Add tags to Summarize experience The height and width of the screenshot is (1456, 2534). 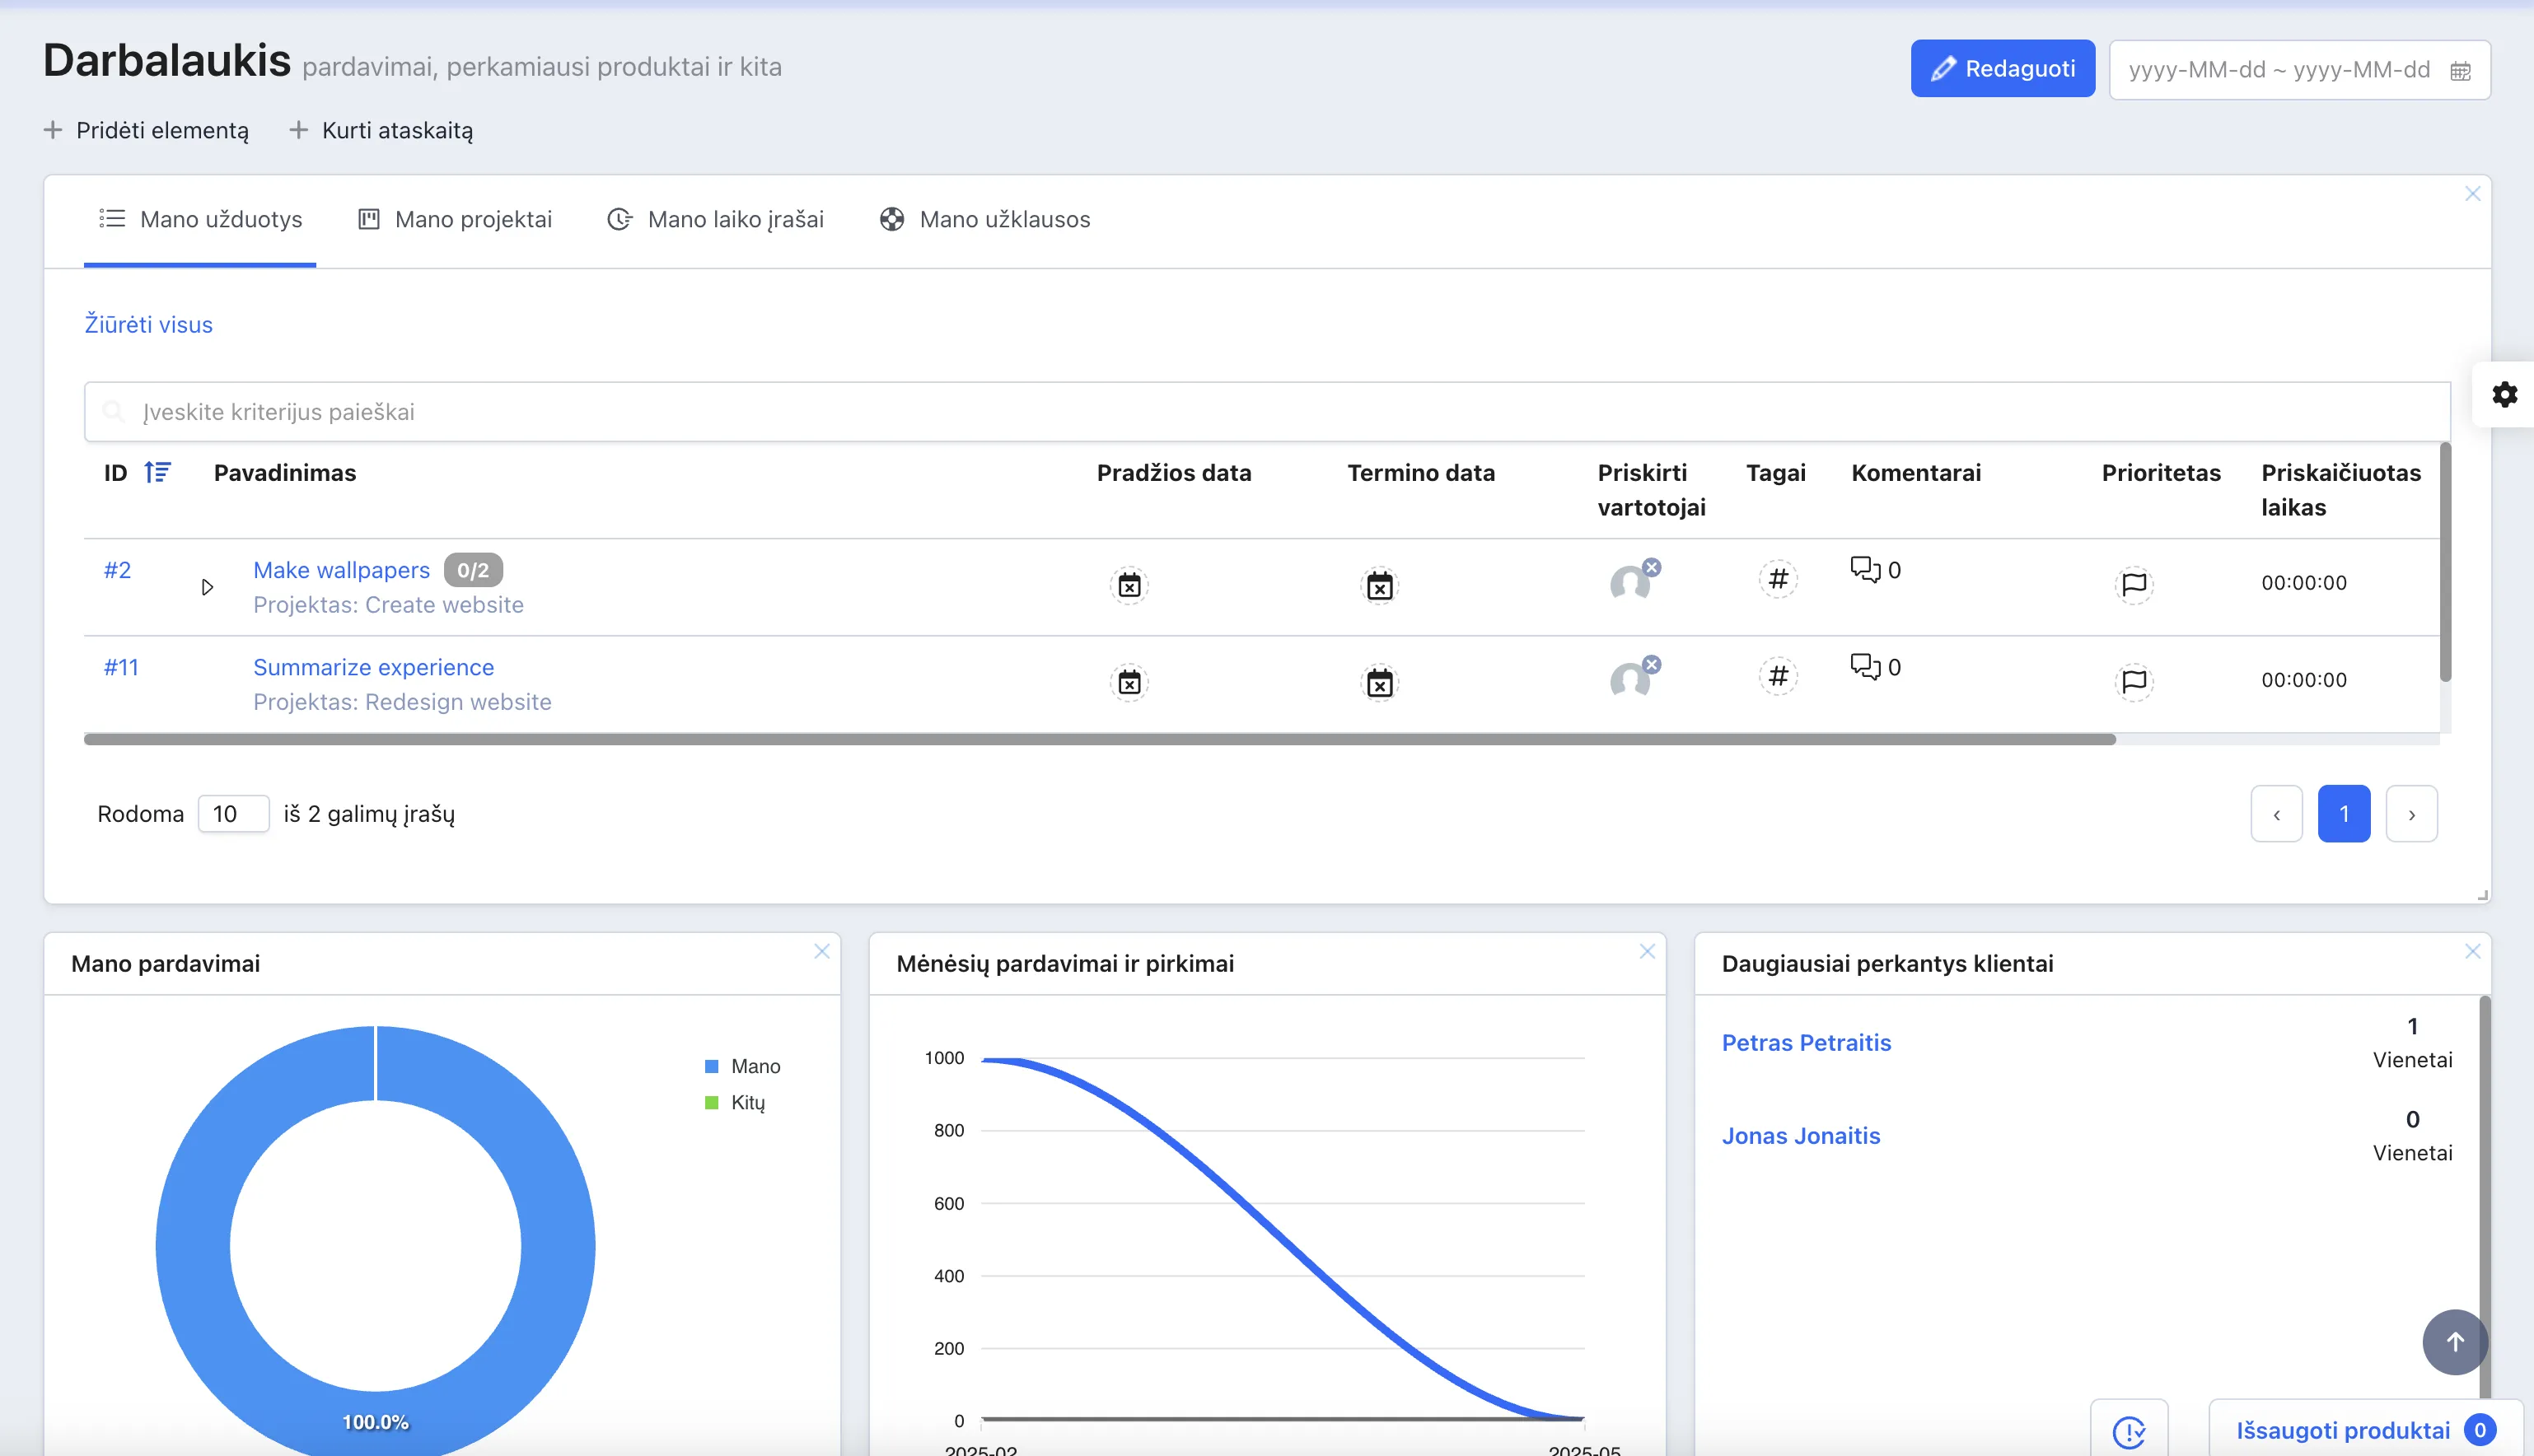click(x=1778, y=676)
